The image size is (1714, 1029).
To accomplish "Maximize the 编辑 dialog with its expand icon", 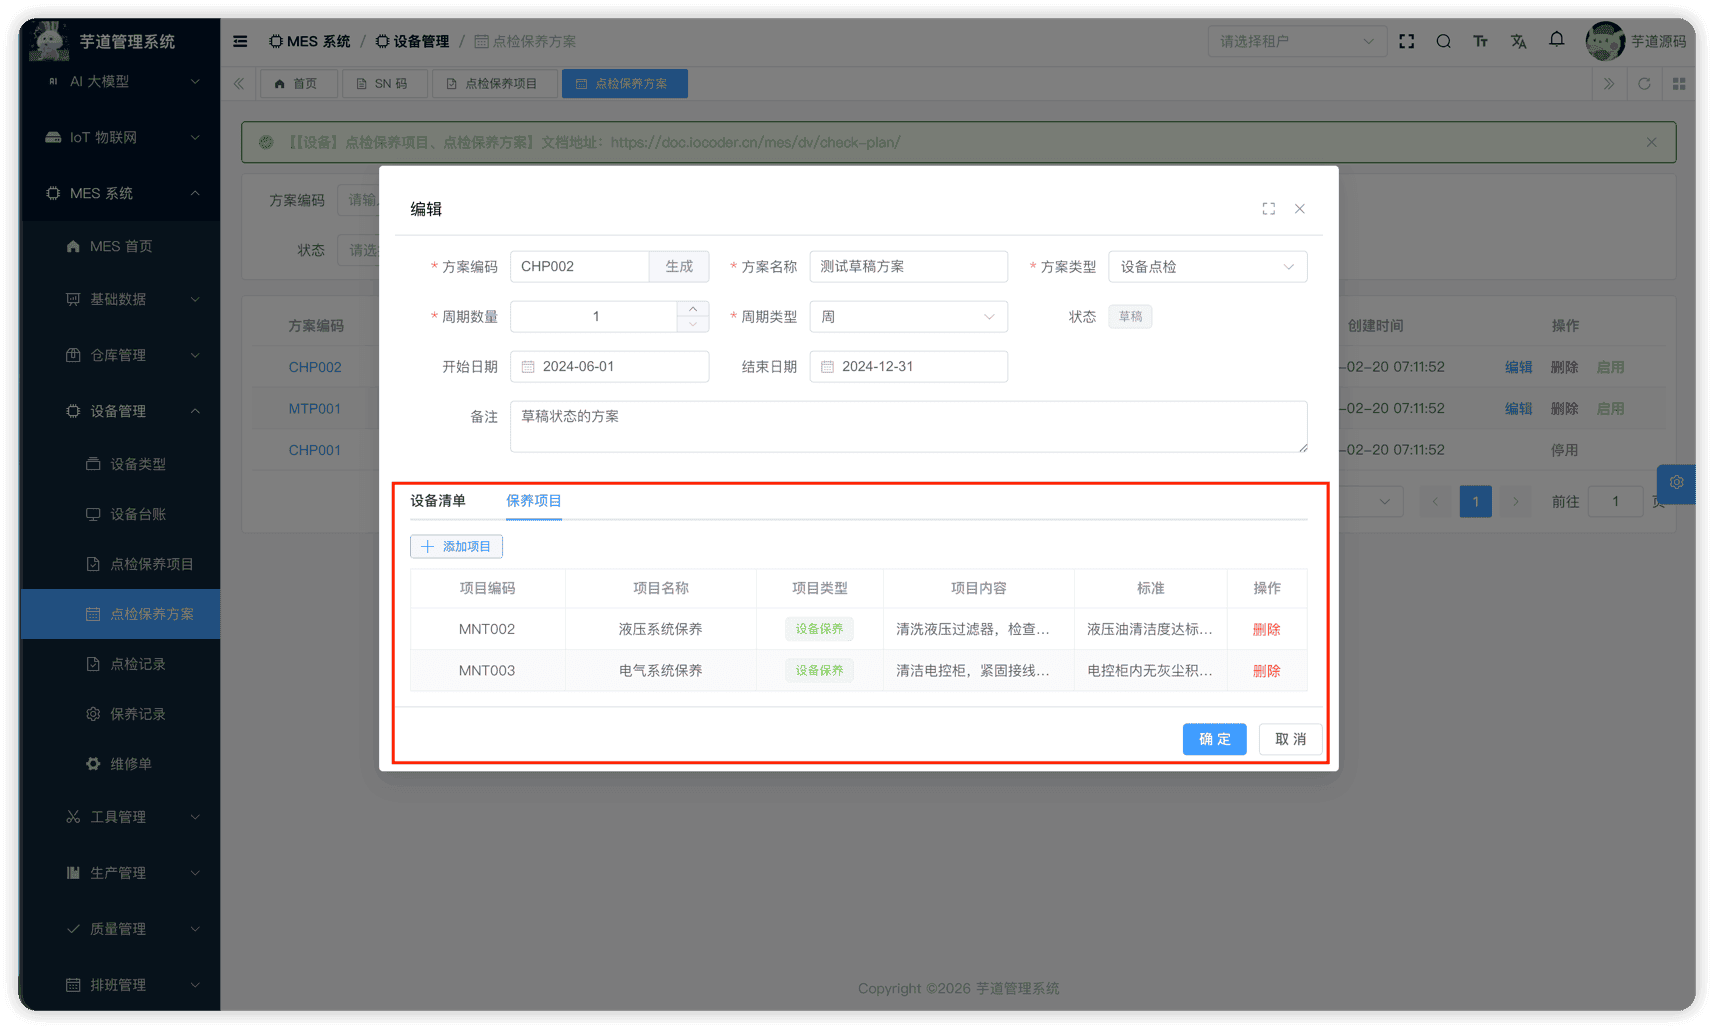I will pos(1268,208).
